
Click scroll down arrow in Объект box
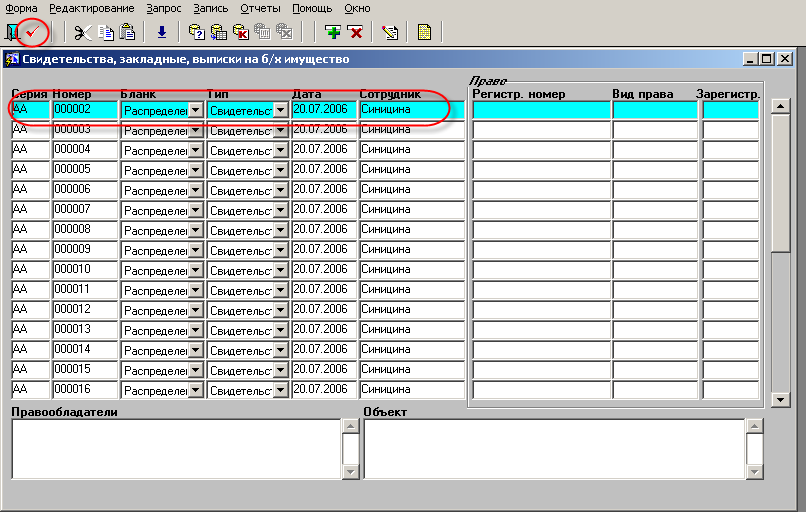click(x=755, y=471)
